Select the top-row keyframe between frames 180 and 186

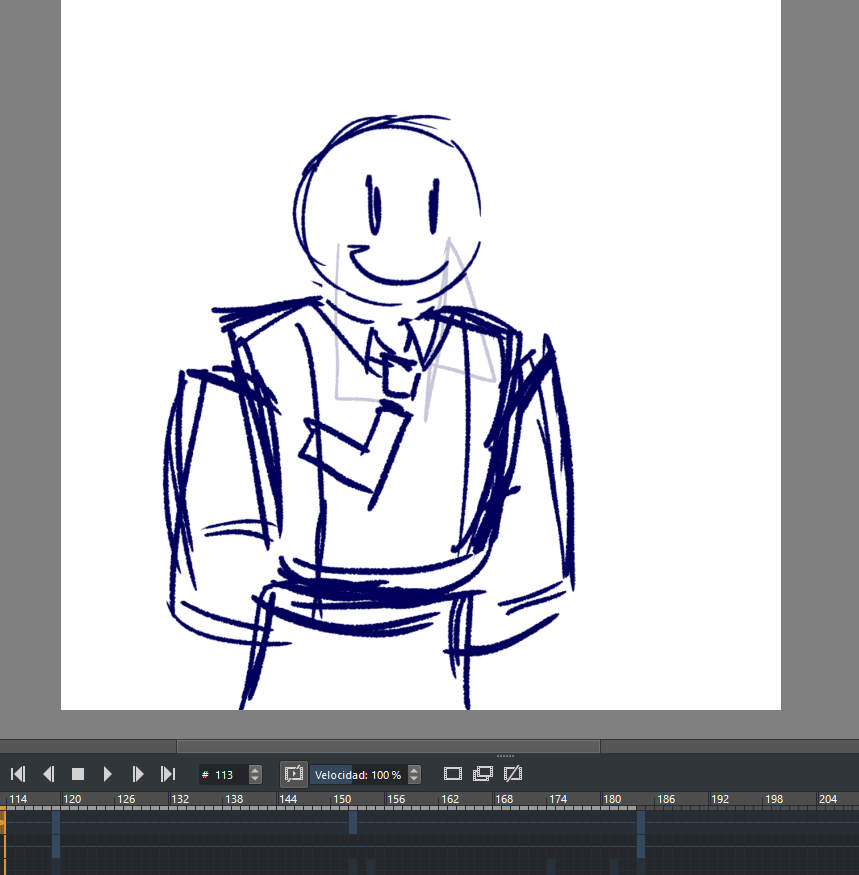pyautogui.click(x=641, y=823)
